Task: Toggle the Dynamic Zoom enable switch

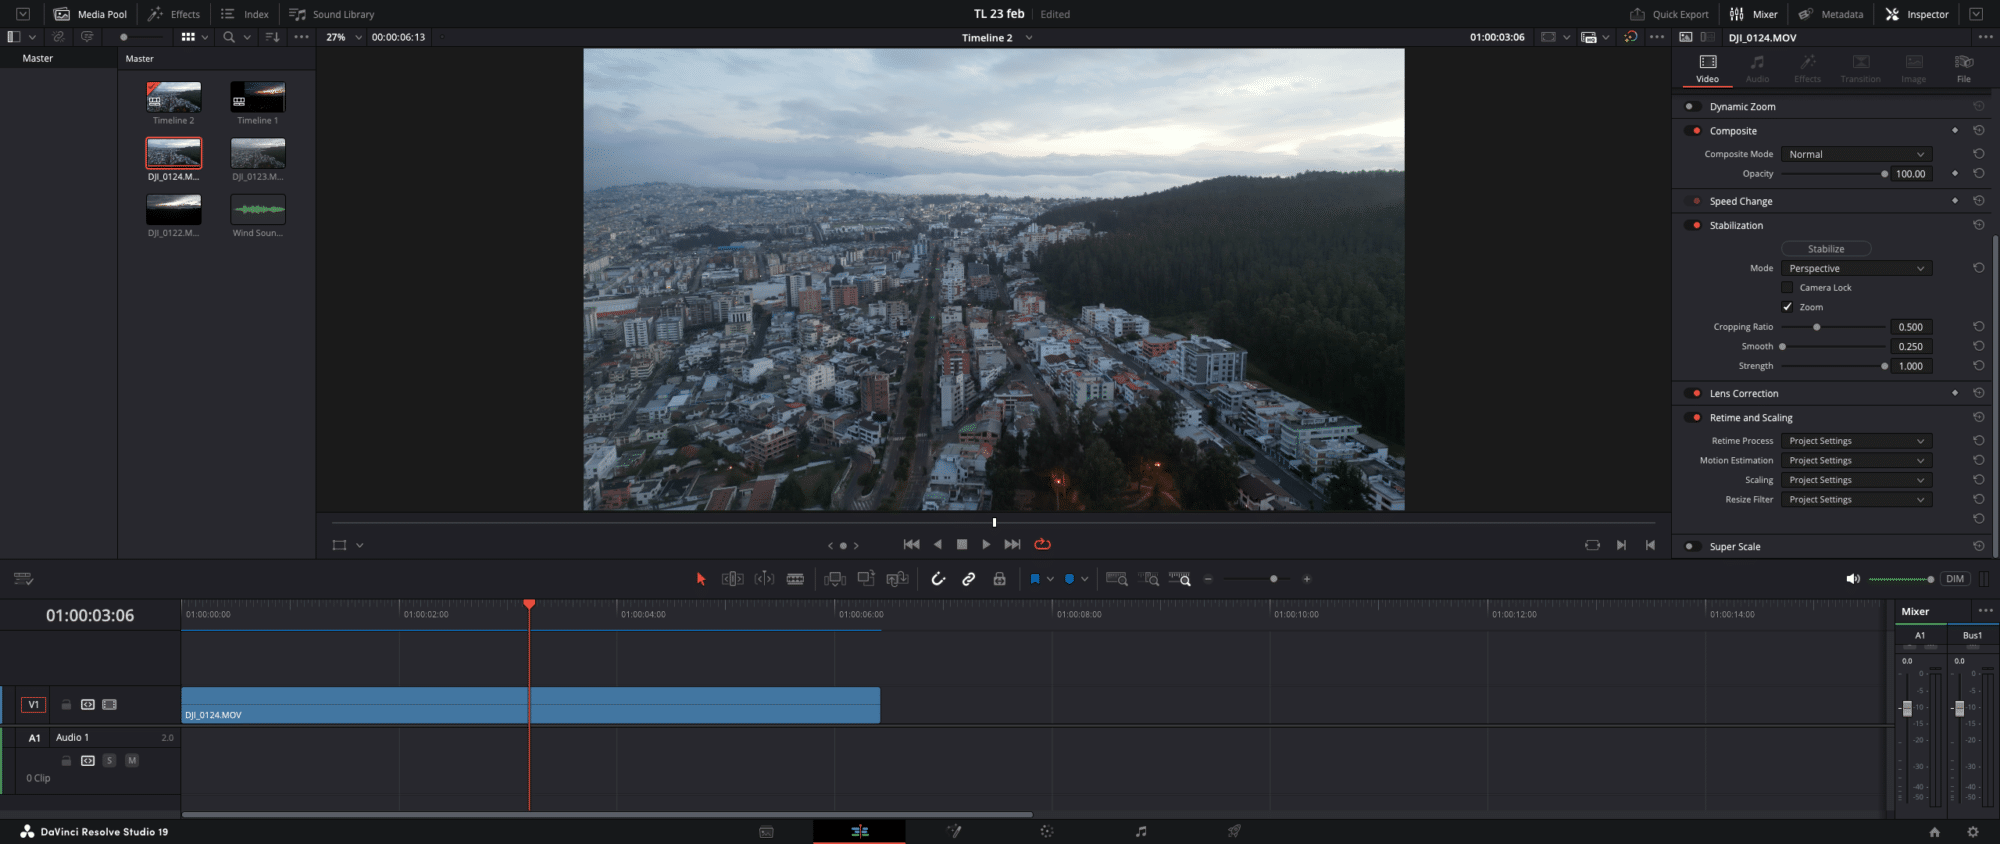Action: pyautogui.click(x=1692, y=107)
